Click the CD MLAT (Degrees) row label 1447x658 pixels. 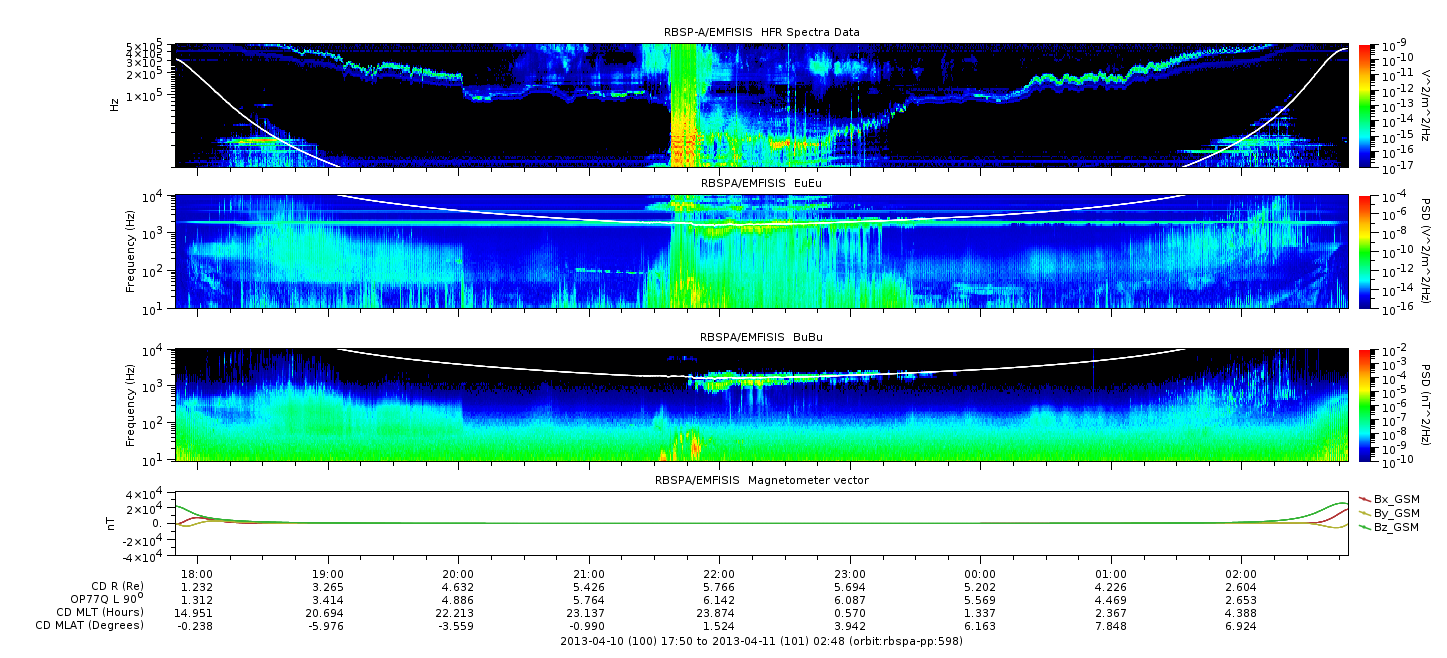[x=87, y=625]
